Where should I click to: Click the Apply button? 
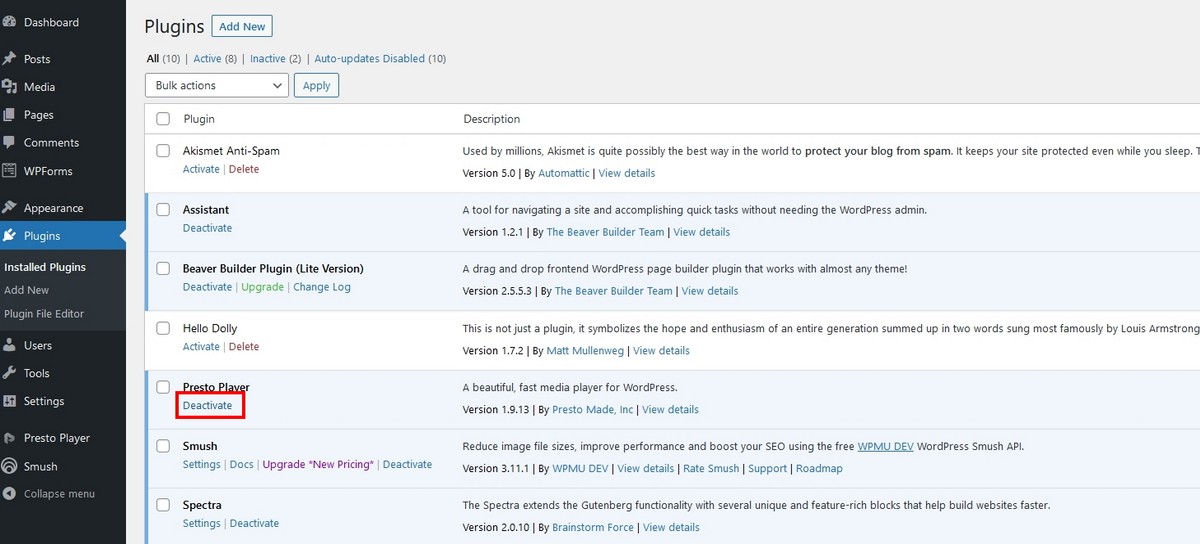[317, 86]
